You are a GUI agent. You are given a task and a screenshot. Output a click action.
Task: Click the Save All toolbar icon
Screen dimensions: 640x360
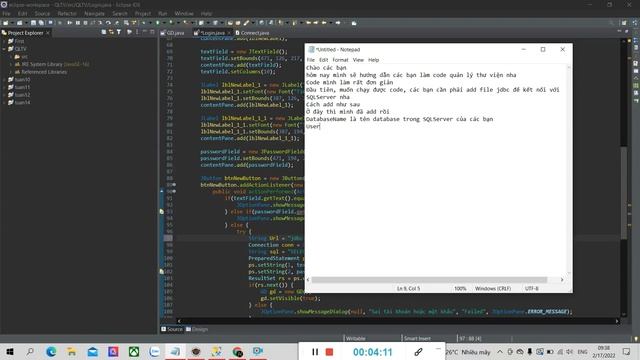click(x=41, y=23)
